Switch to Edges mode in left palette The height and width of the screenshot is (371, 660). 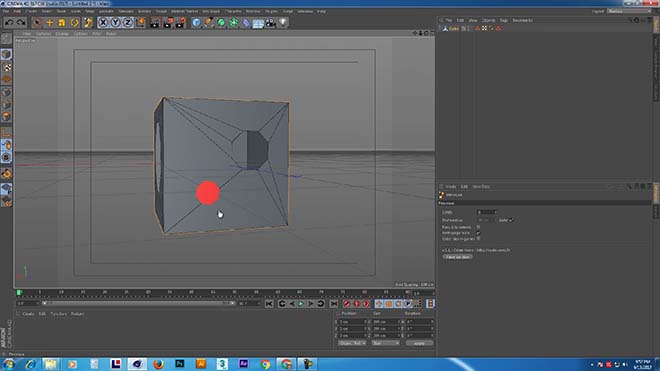6,104
